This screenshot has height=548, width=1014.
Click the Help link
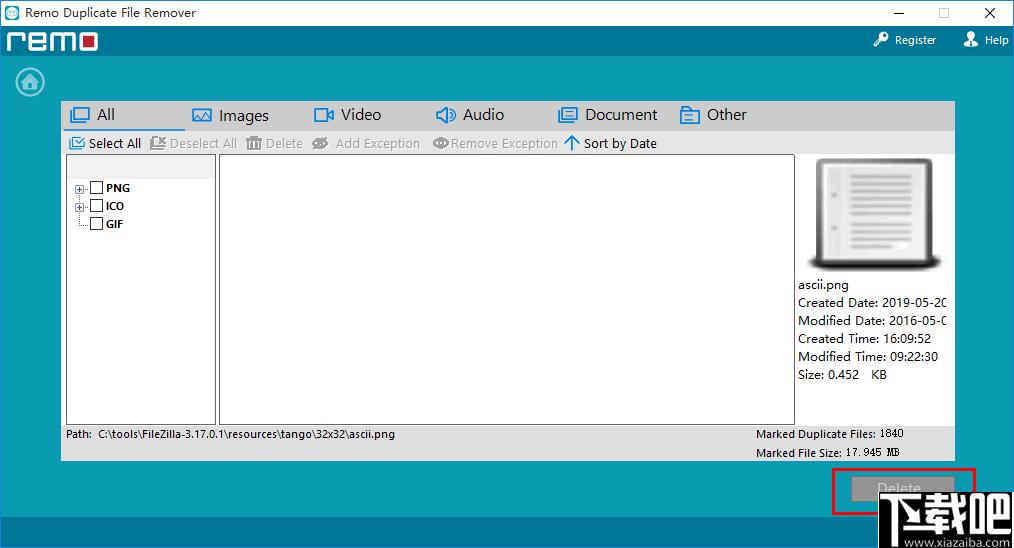tap(996, 40)
